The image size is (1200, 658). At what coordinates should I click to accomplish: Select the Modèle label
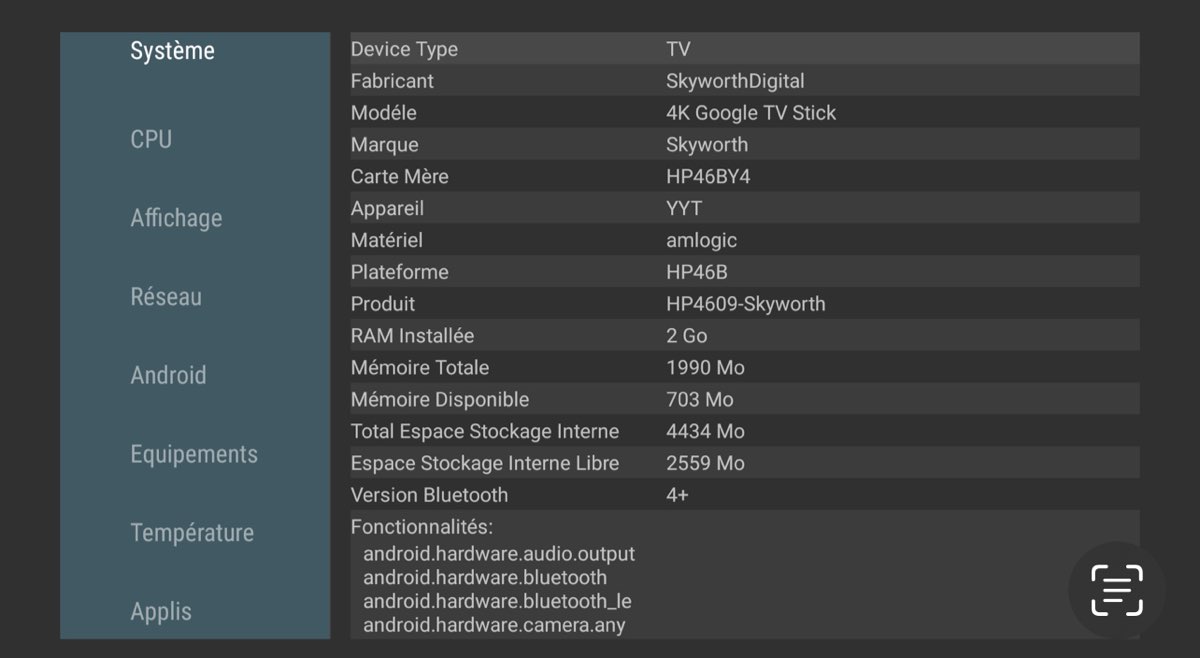coord(383,113)
